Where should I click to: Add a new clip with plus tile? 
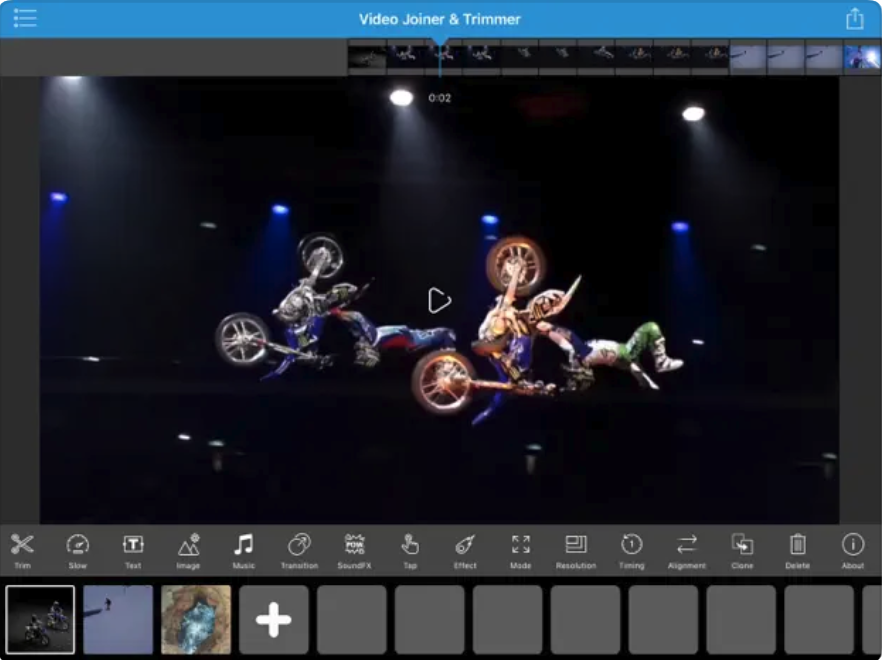click(273, 620)
